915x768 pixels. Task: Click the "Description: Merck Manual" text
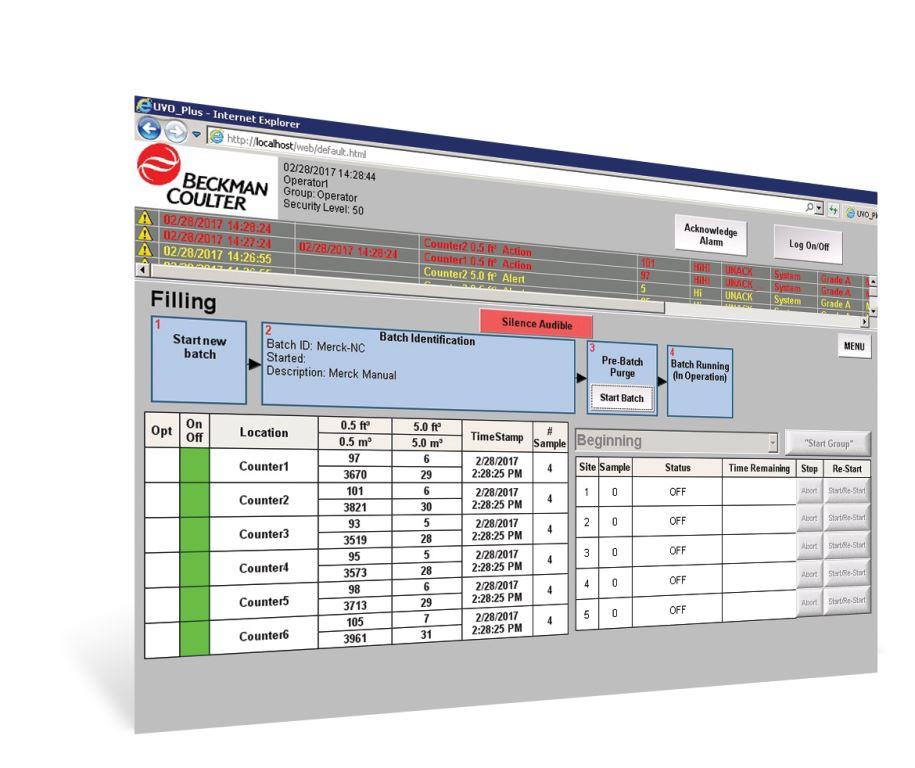[331, 373]
